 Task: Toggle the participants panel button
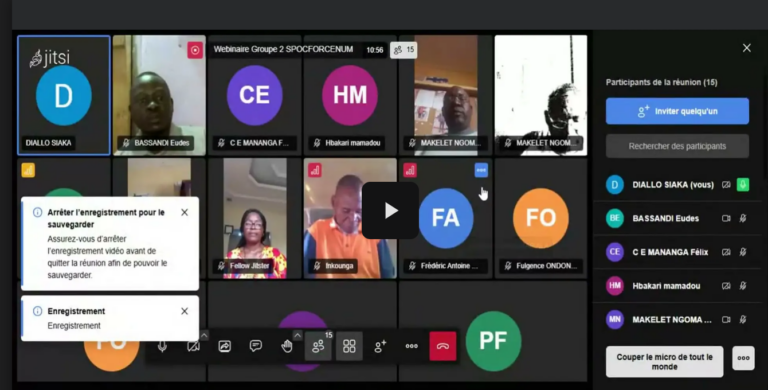(318, 346)
